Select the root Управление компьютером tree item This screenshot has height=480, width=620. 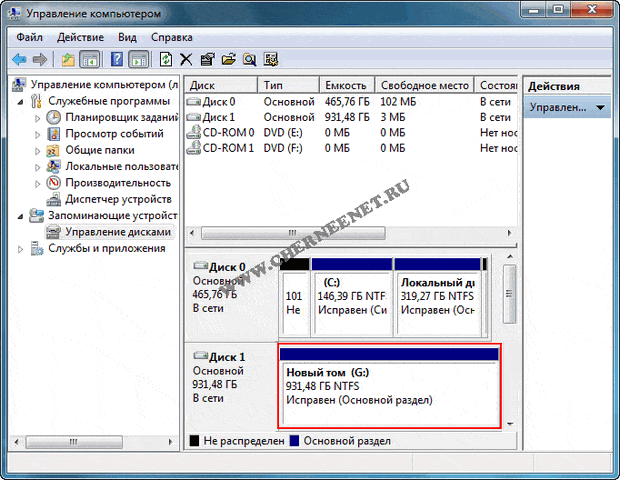click(x=104, y=85)
